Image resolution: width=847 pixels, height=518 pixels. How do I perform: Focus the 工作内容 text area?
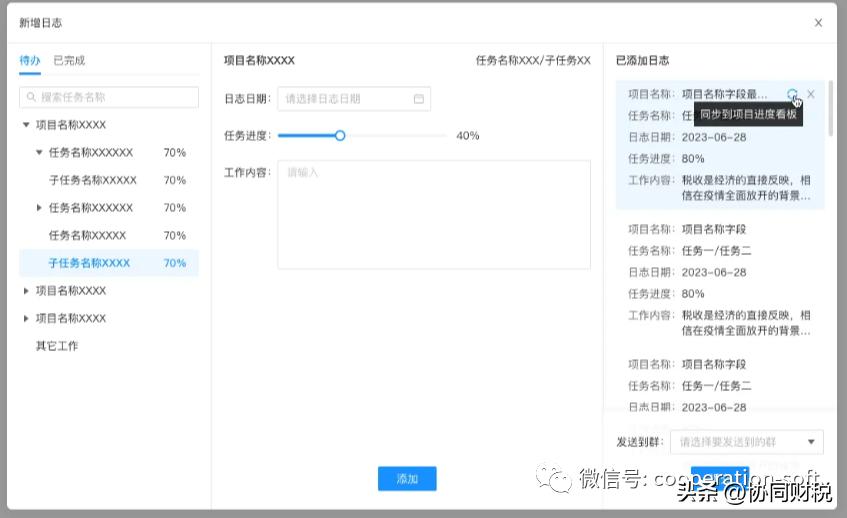434,214
